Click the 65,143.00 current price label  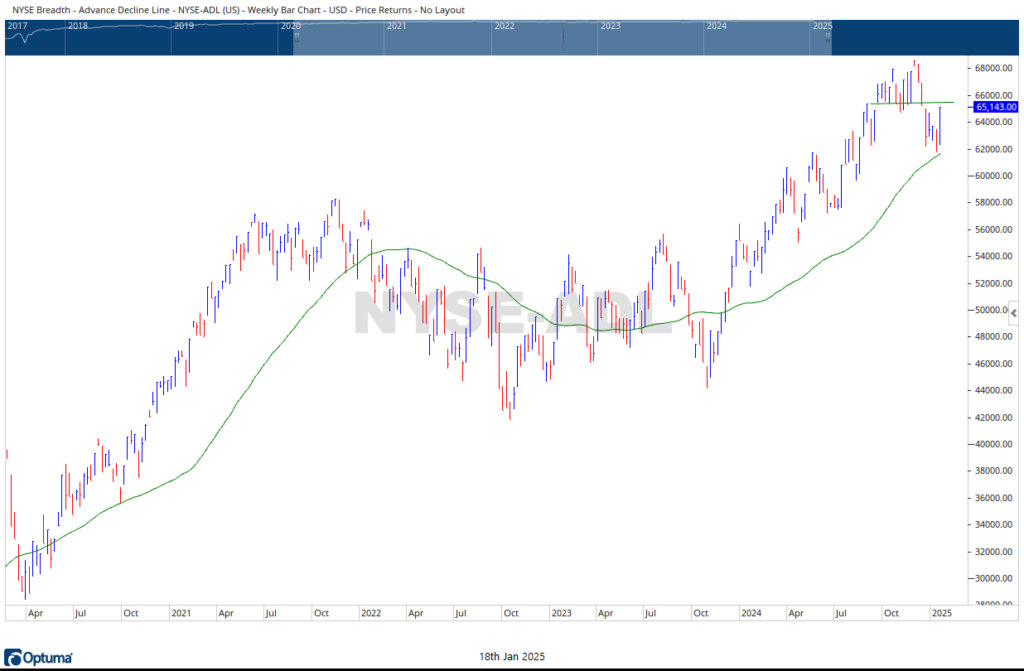click(995, 107)
